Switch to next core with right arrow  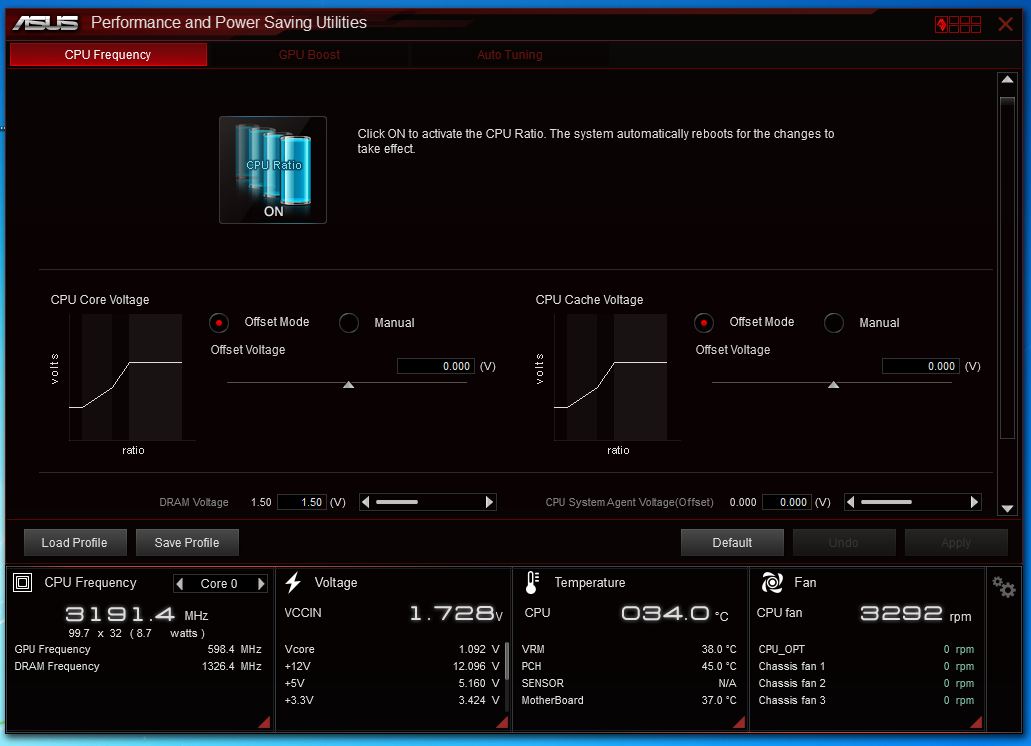261,584
